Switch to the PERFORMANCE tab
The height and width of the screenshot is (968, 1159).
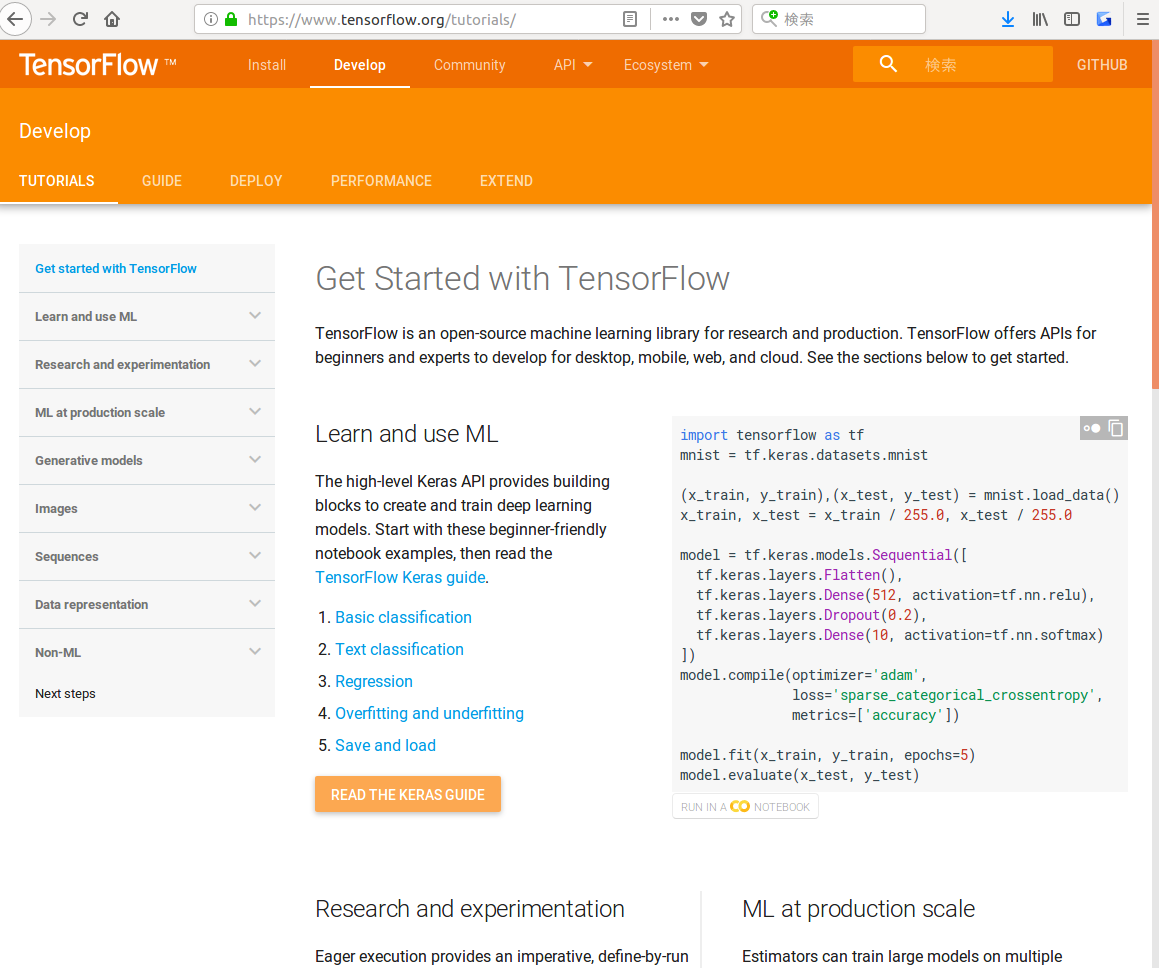381,181
